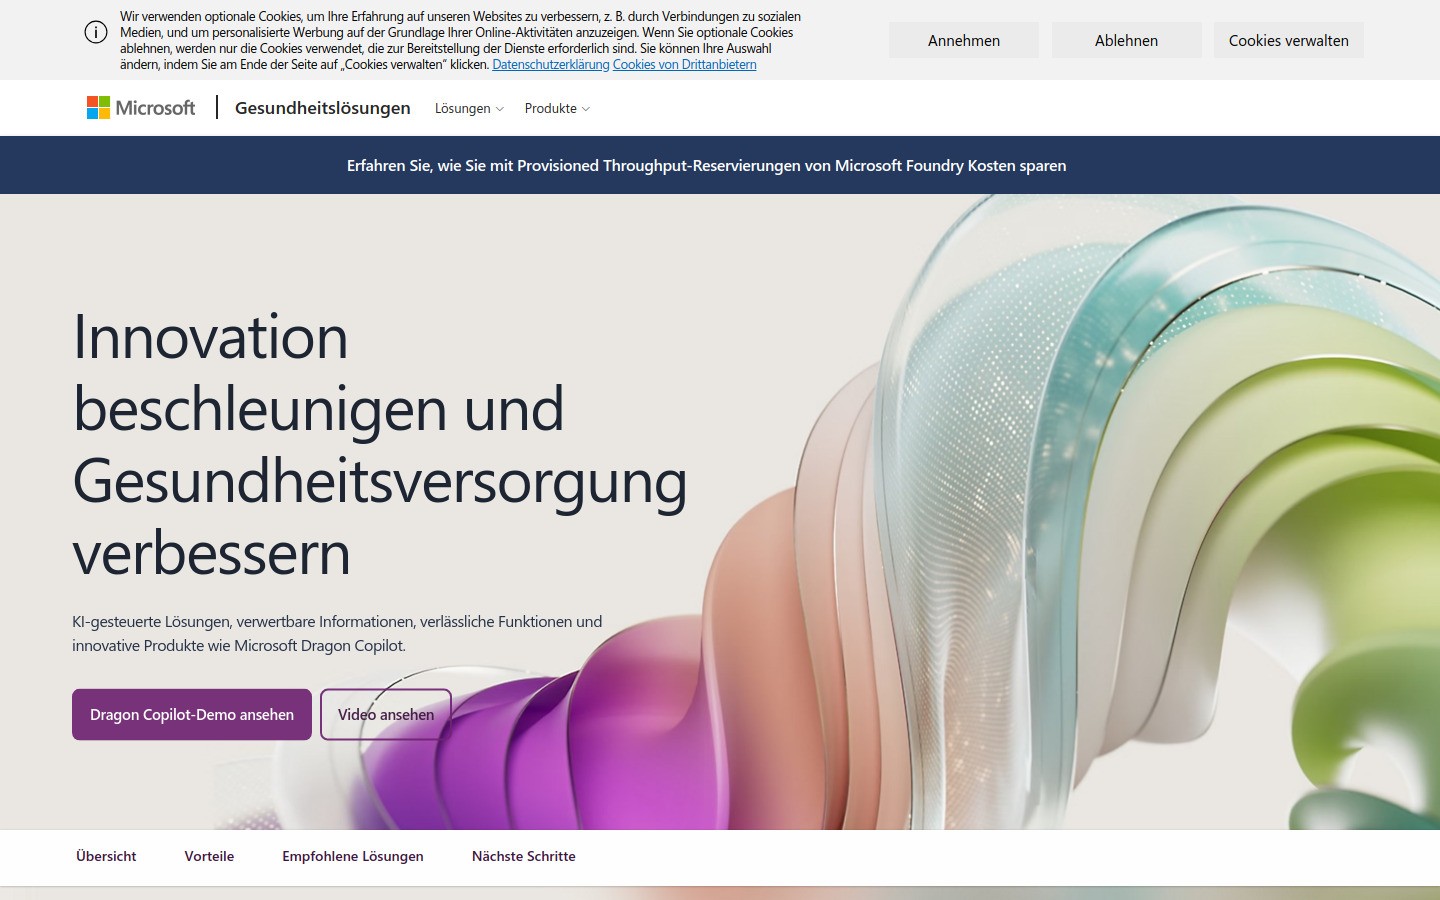Open the Empfohlene Lösungen section
The width and height of the screenshot is (1440, 900).
click(352, 856)
